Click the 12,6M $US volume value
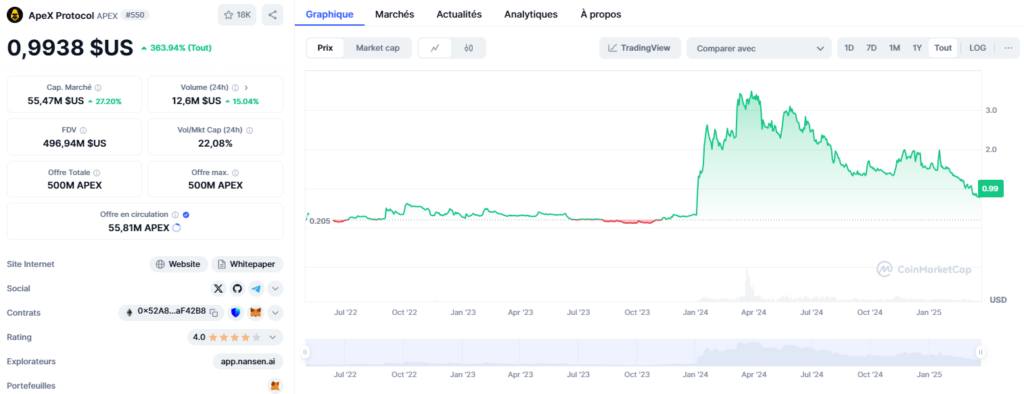Screen dimensions: 1024x394 click(196, 101)
